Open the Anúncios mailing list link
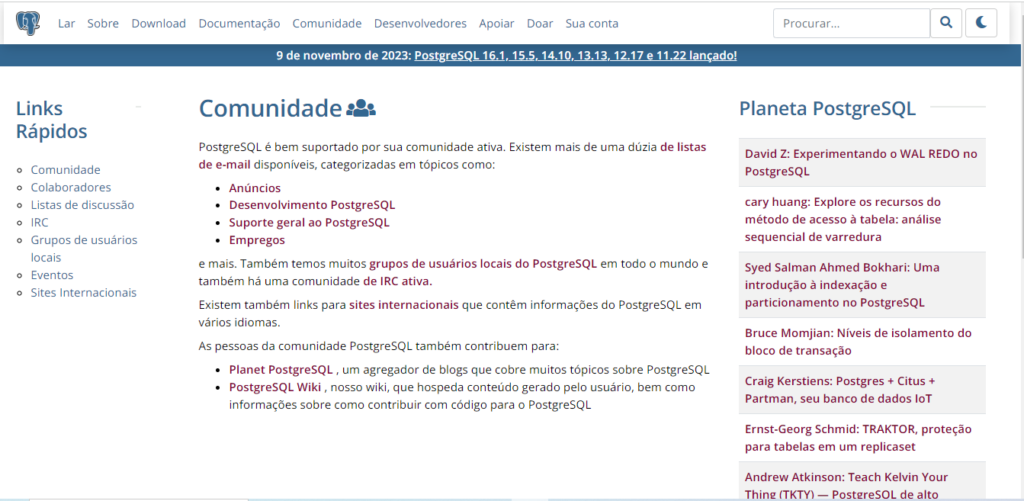This screenshot has width=1024, height=501. [255, 188]
